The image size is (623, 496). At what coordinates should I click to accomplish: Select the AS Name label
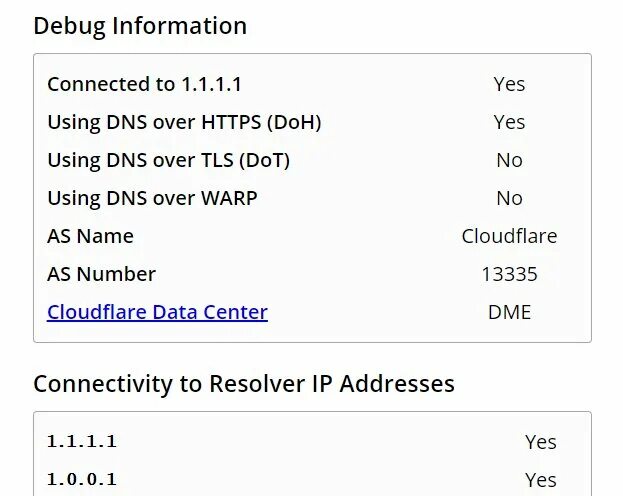coord(90,236)
